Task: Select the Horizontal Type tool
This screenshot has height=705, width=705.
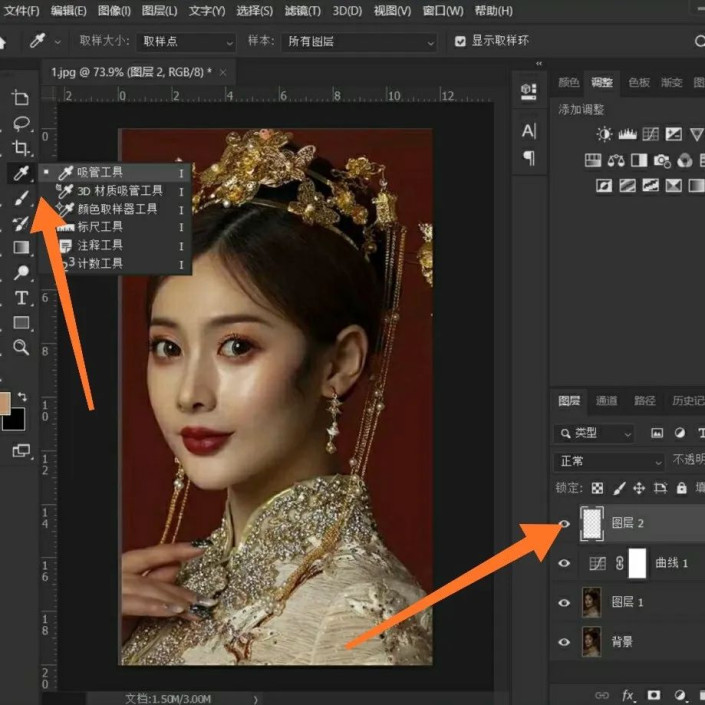Action: pyautogui.click(x=21, y=298)
